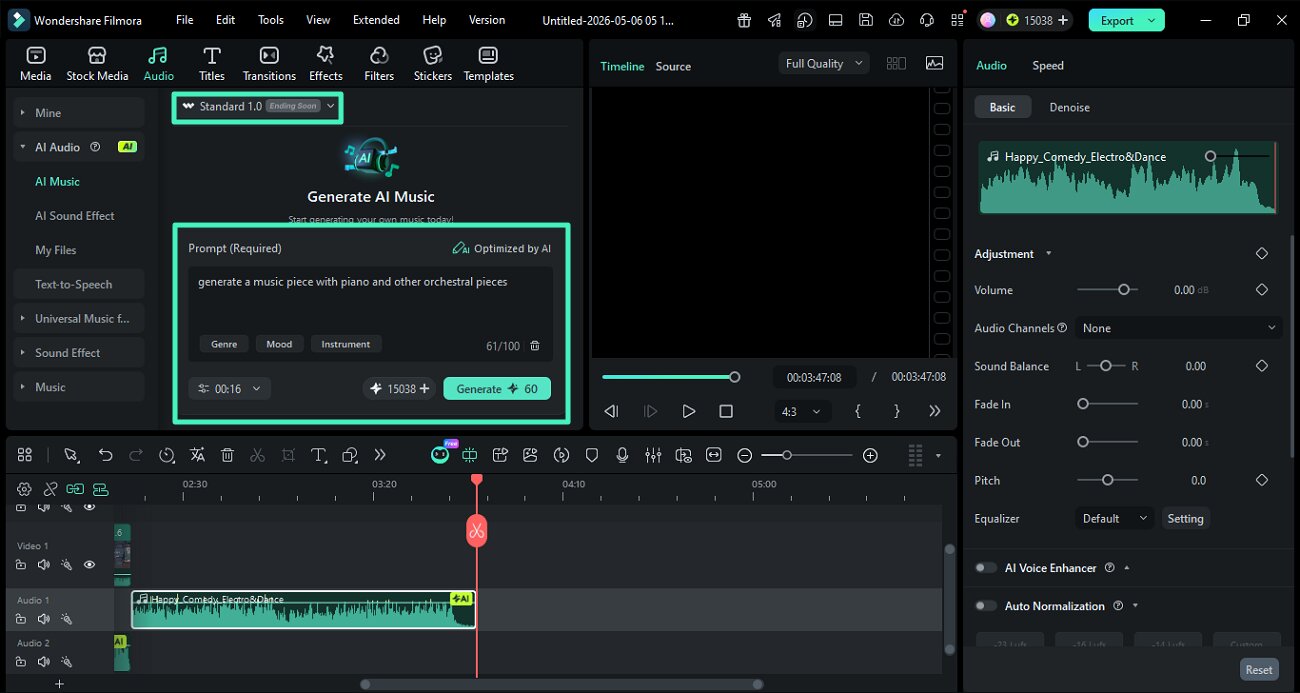Open the Standard 1.0 model dropdown
Screen dimensions: 1300x693
tap(258, 107)
